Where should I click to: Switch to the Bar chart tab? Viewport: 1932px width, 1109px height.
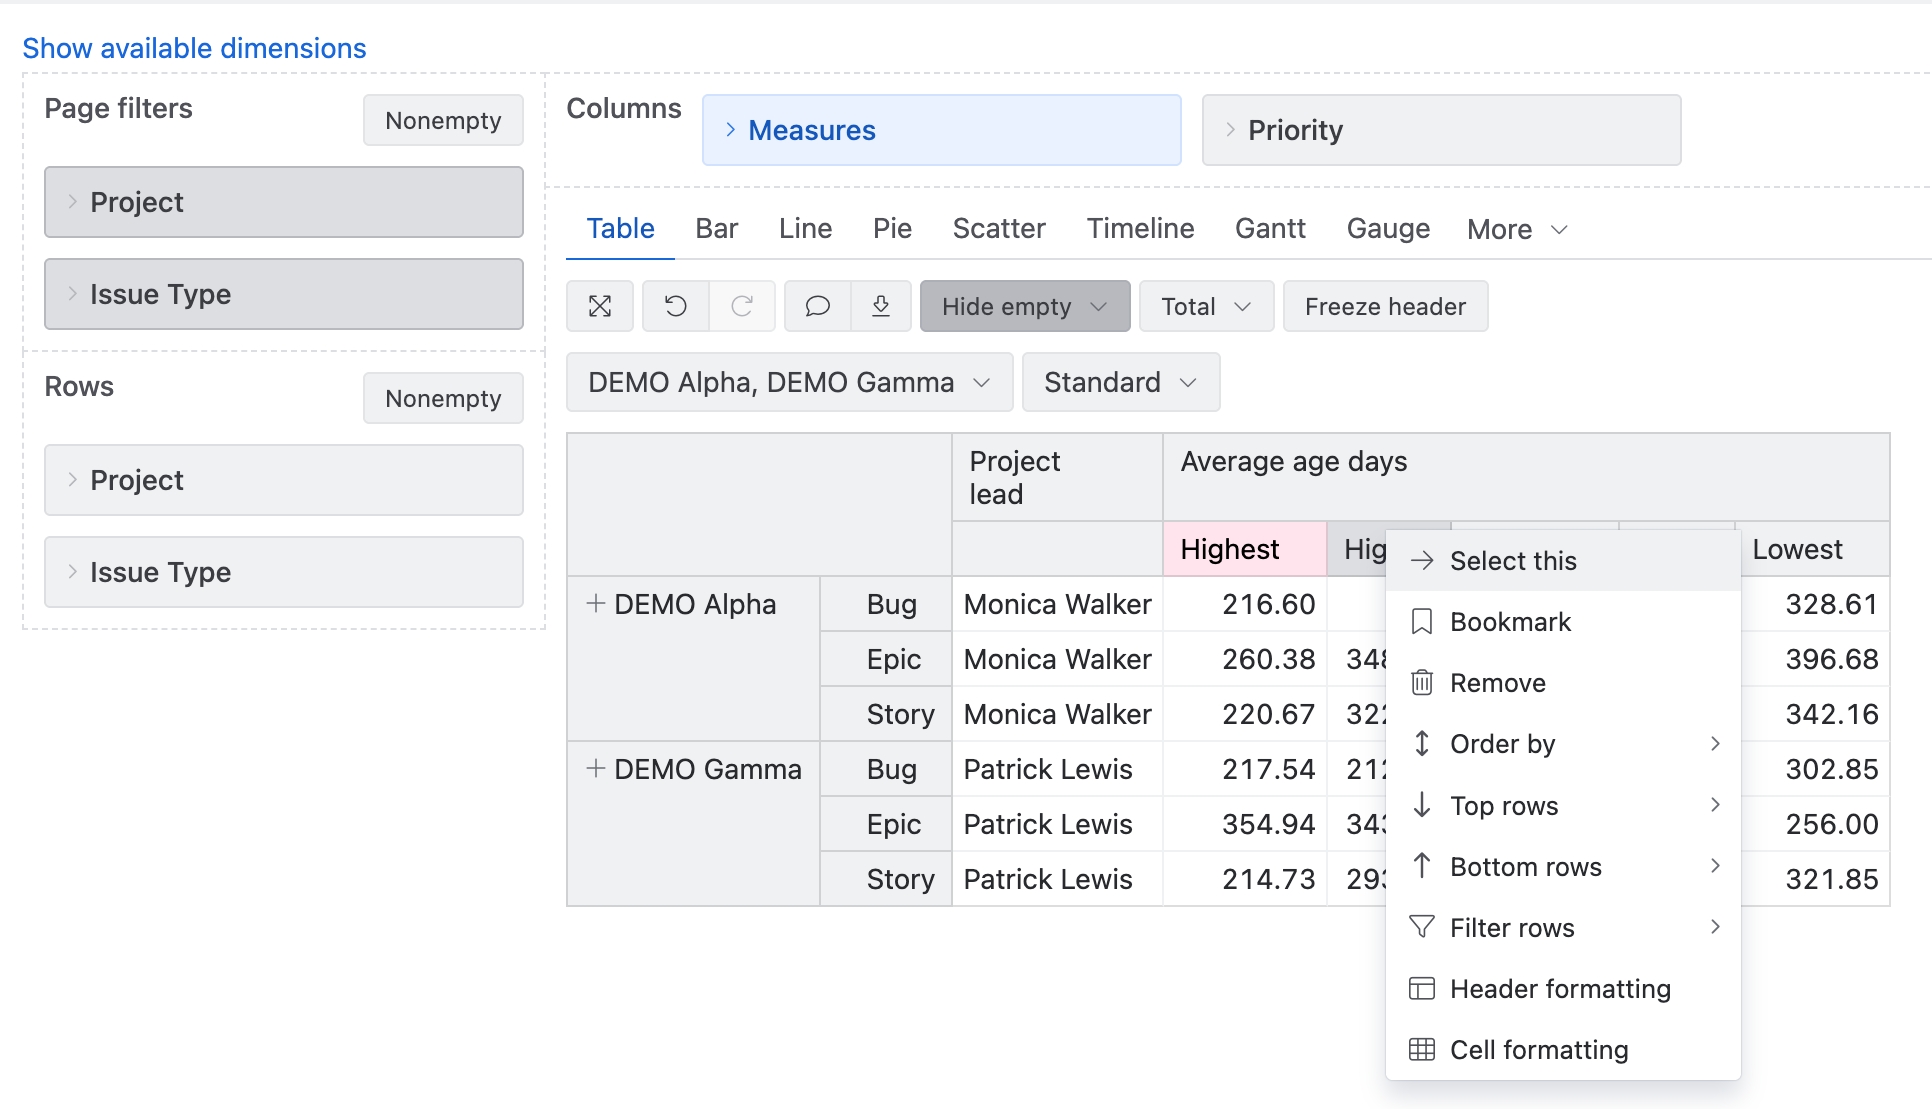point(716,228)
